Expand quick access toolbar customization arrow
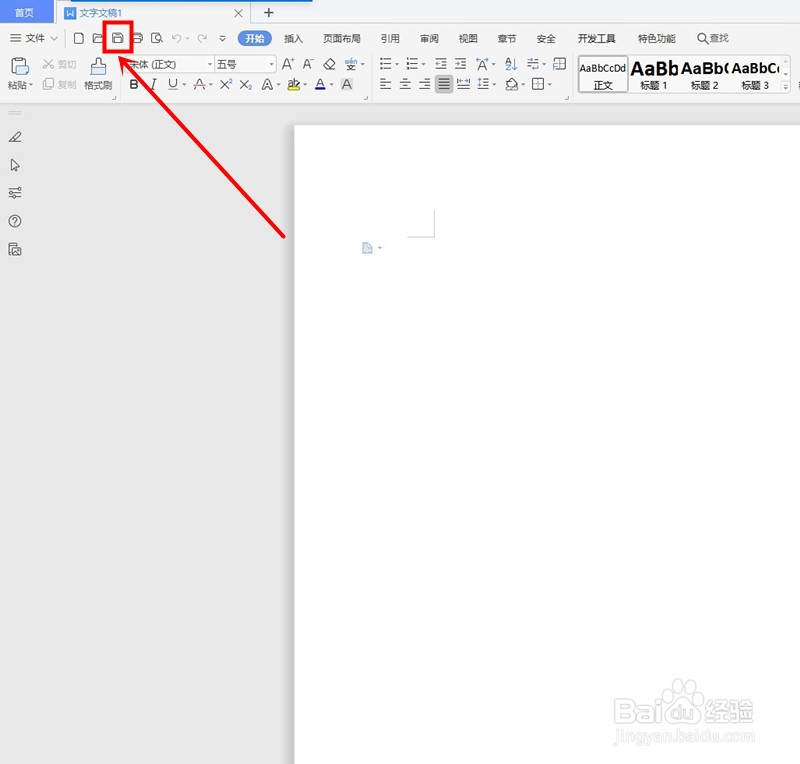The image size is (800, 764). click(222, 38)
